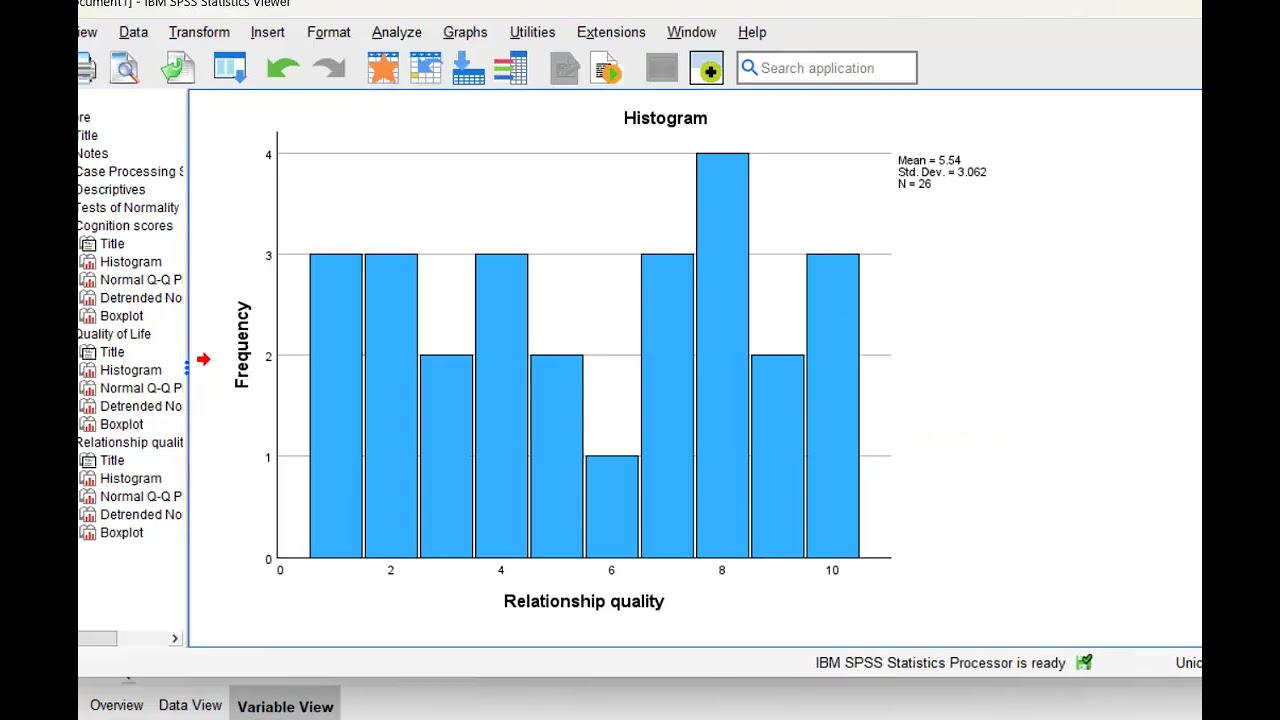The width and height of the screenshot is (1280, 720).
Task: Click the search magnifier icon
Action: 750,68
